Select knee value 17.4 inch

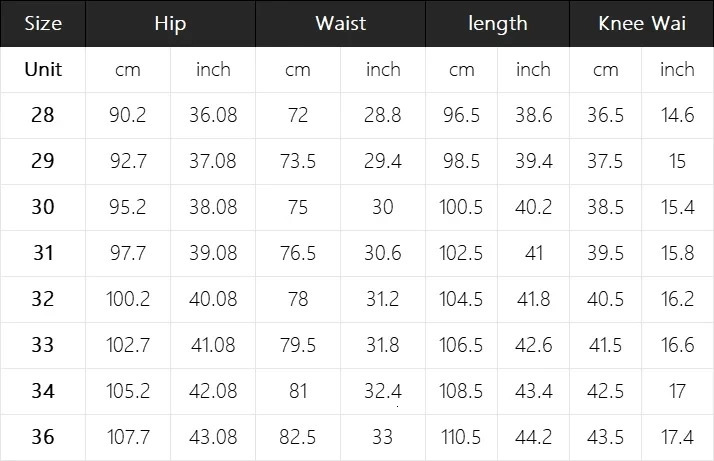677,437
